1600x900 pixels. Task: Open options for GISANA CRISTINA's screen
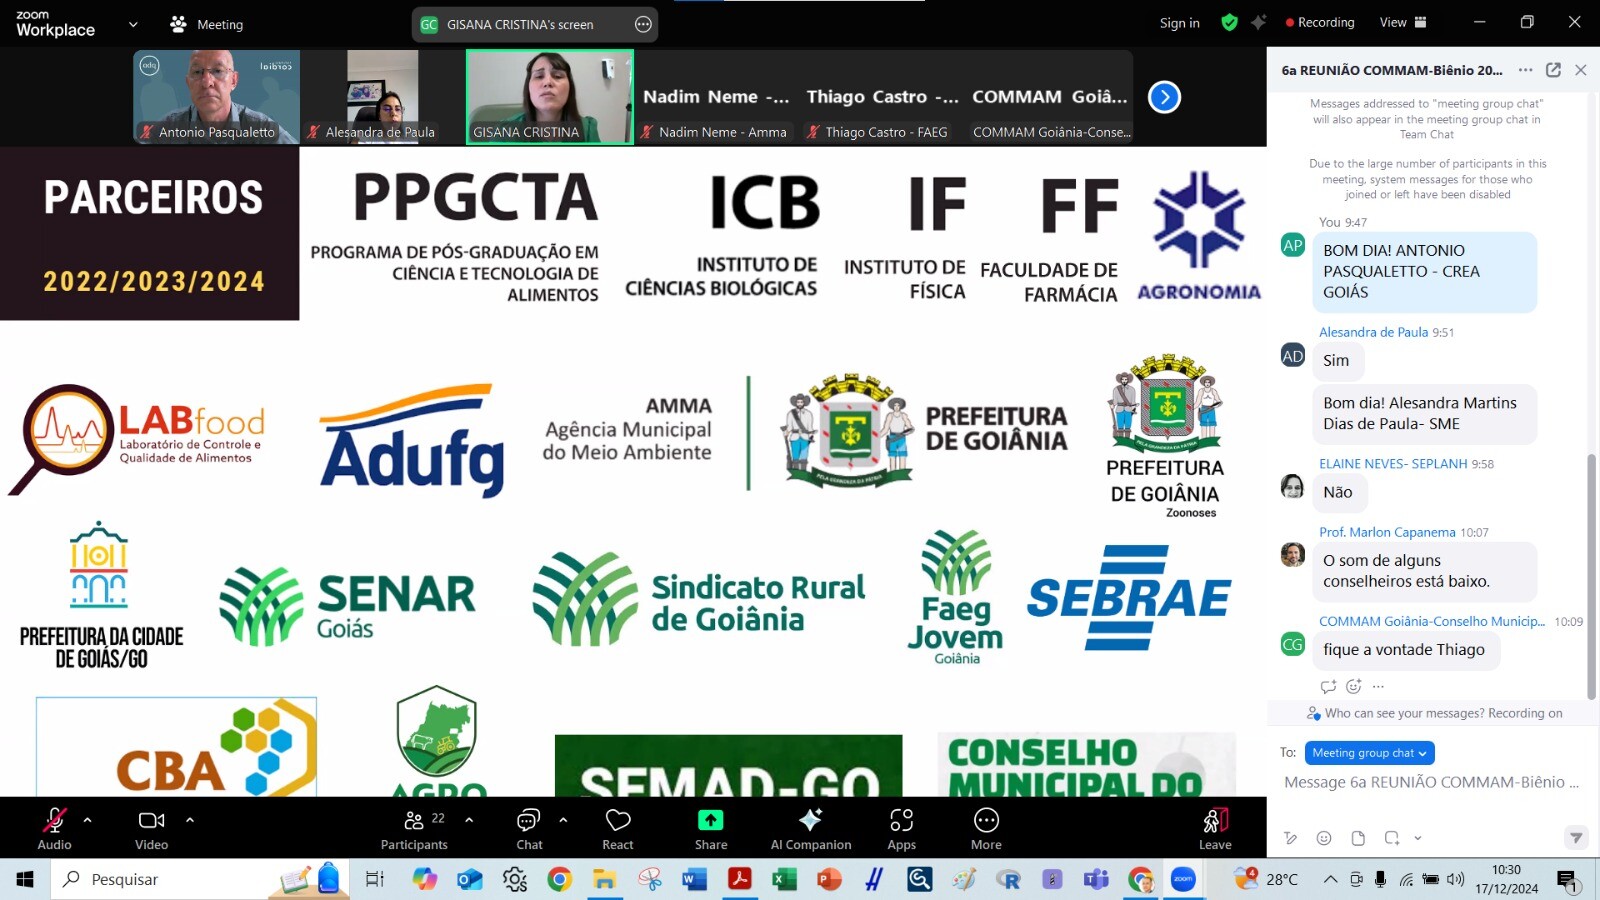[643, 25]
